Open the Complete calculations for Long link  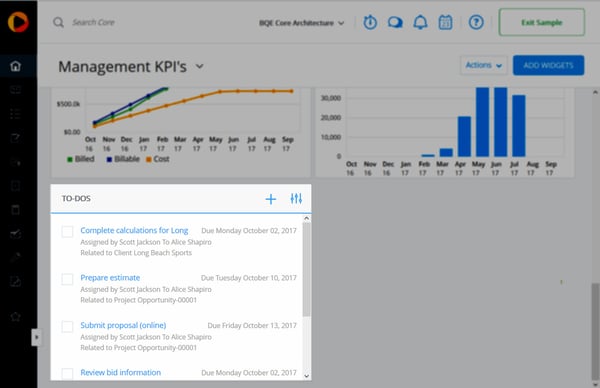(134, 230)
